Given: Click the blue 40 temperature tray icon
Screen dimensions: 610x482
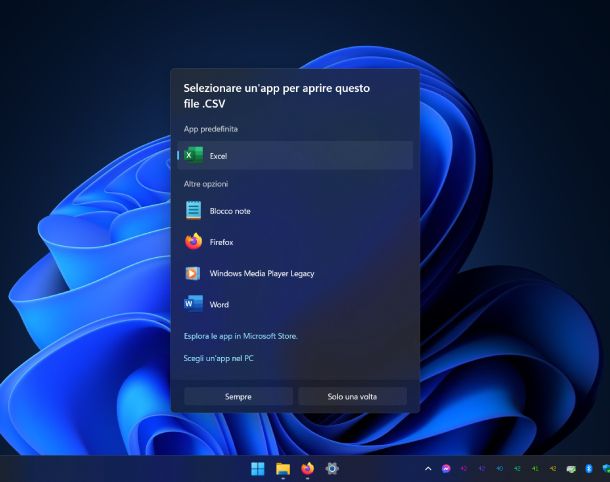Looking at the screenshot, I should pyautogui.click(x=500, y=468).
